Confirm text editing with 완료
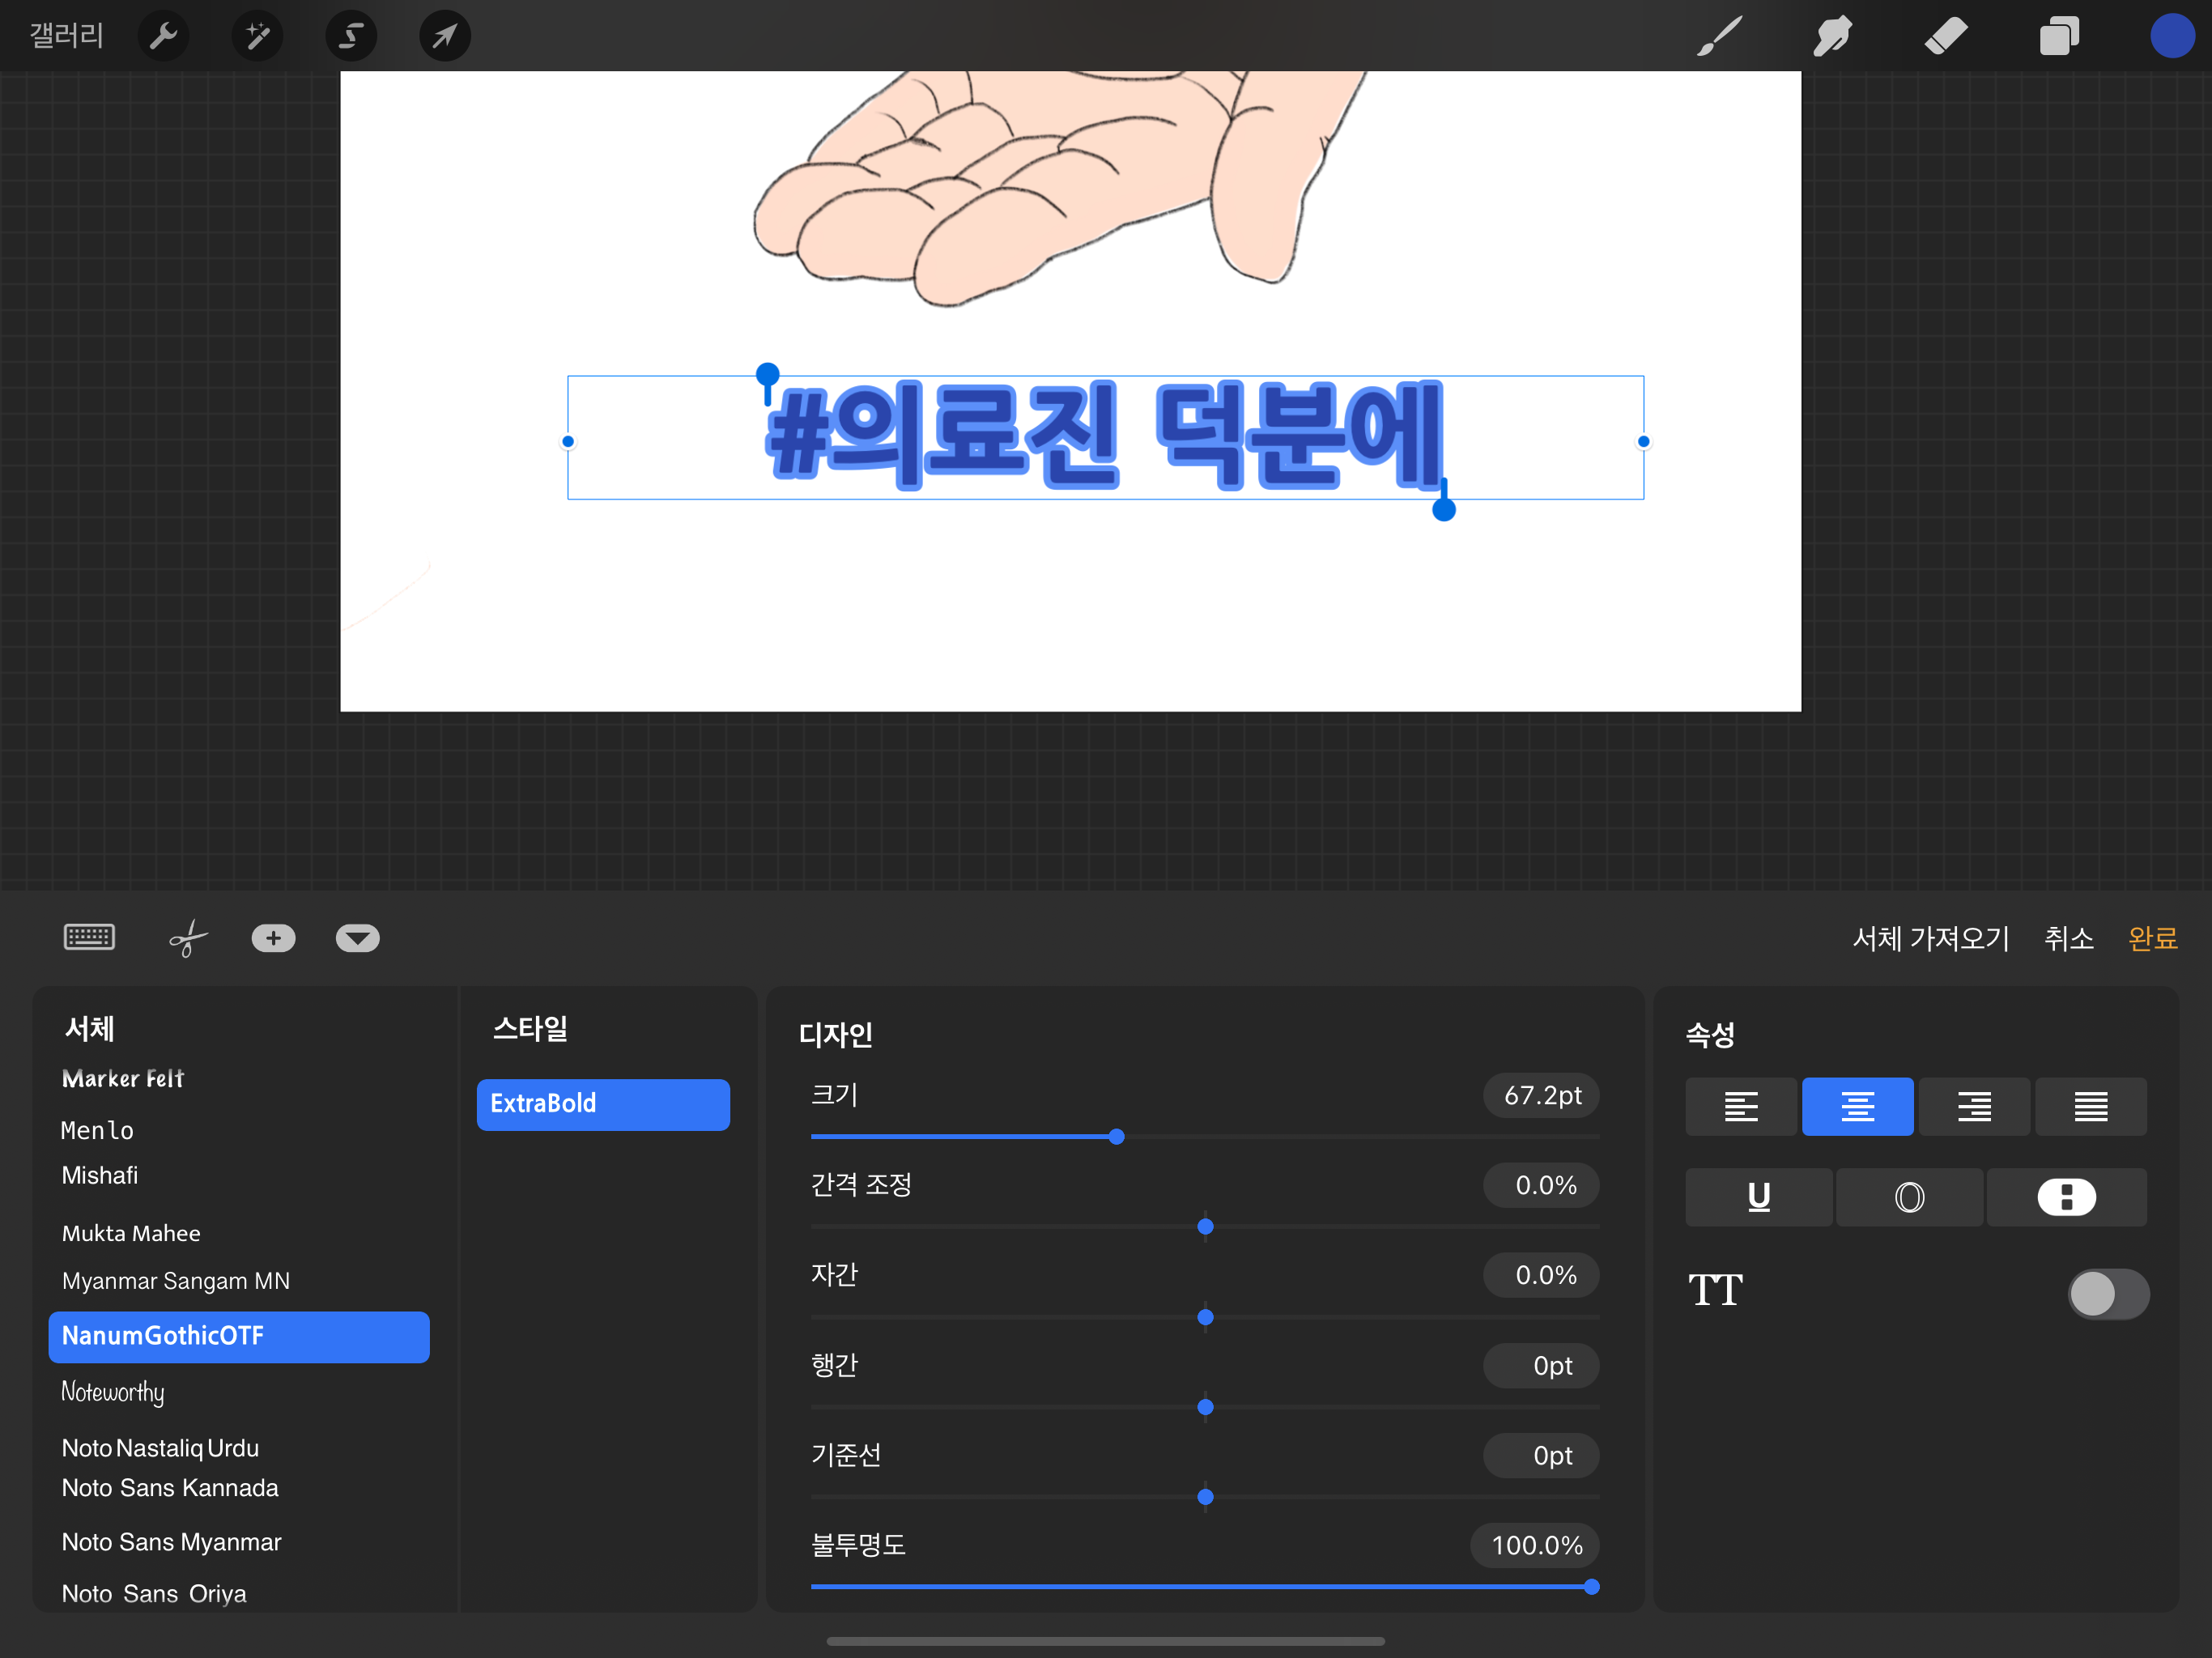Screen dimensions: 2212x1658 pos(2152,938)
